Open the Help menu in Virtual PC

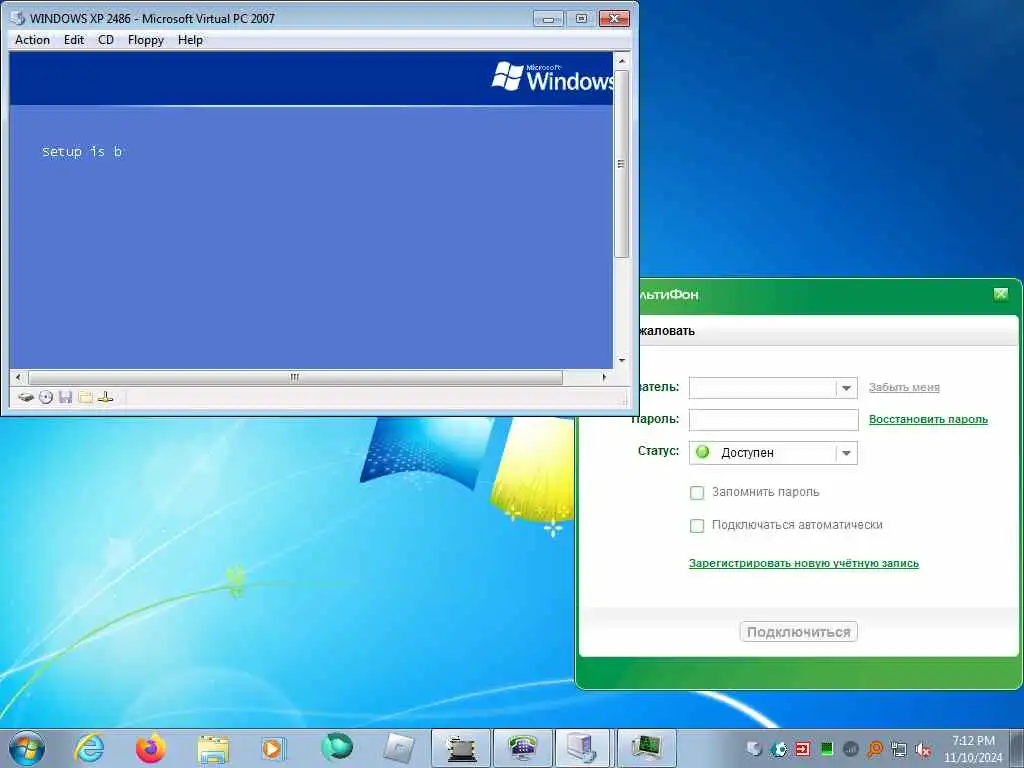190,40
